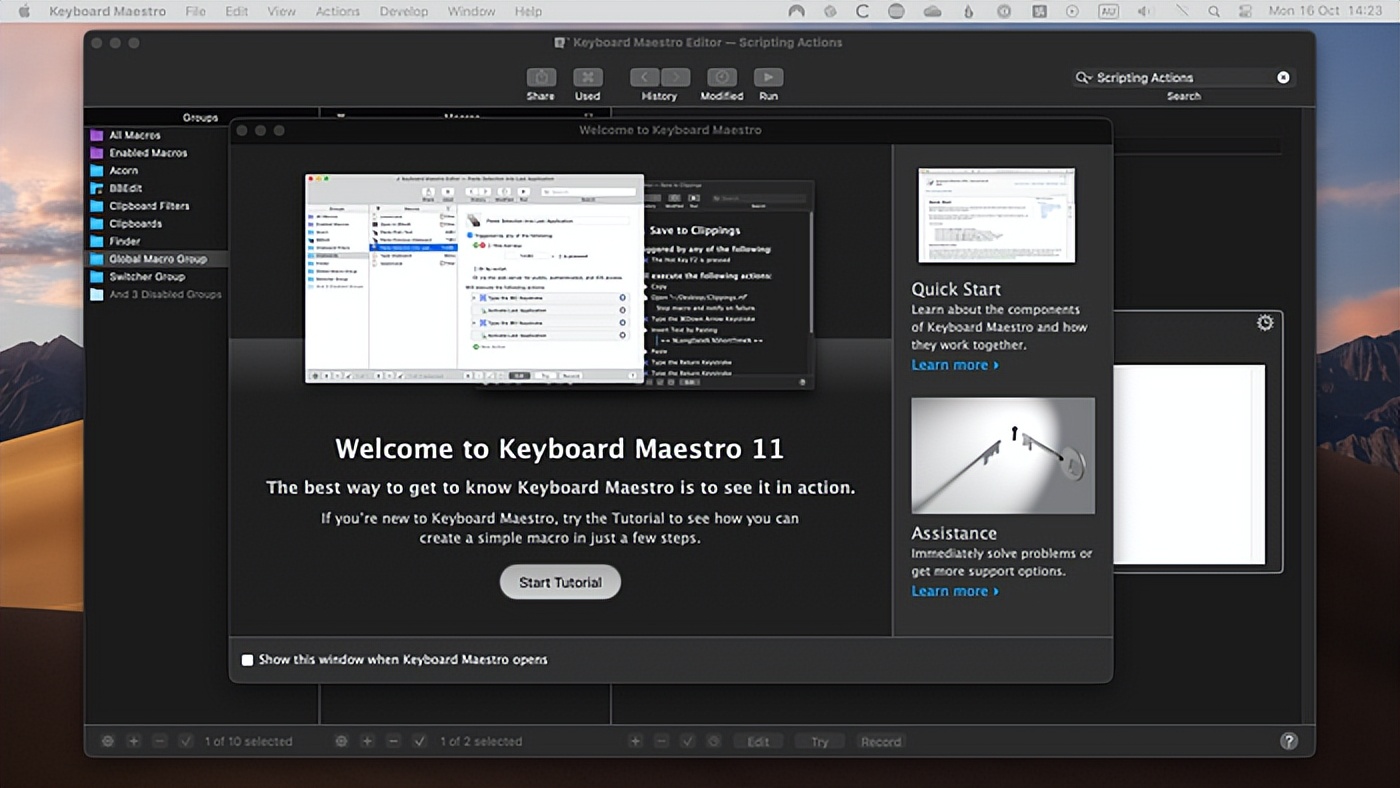The height and width of the screenshot is (788, 1400).
Task: Select the Global Macro Group row
Action: [x=156, y=259]
